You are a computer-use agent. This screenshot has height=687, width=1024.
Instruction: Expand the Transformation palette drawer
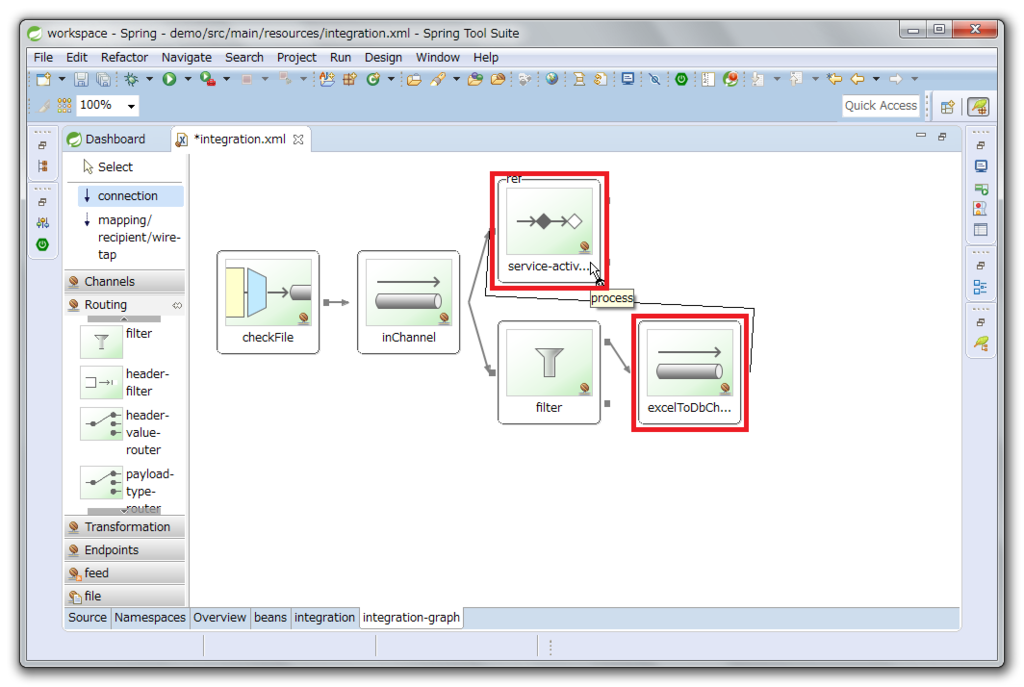tap(125, 527)
